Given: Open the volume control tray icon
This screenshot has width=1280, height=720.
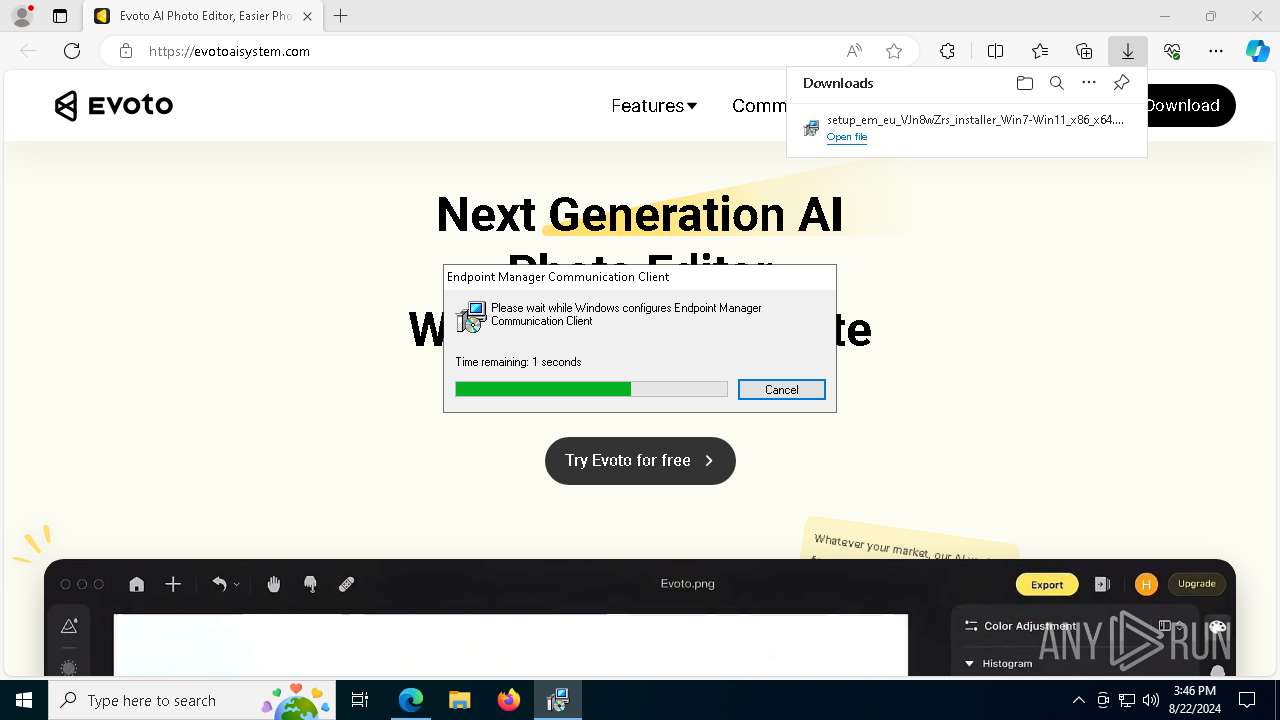Looking at the screenshot, I should click(x=1151, y=700).
